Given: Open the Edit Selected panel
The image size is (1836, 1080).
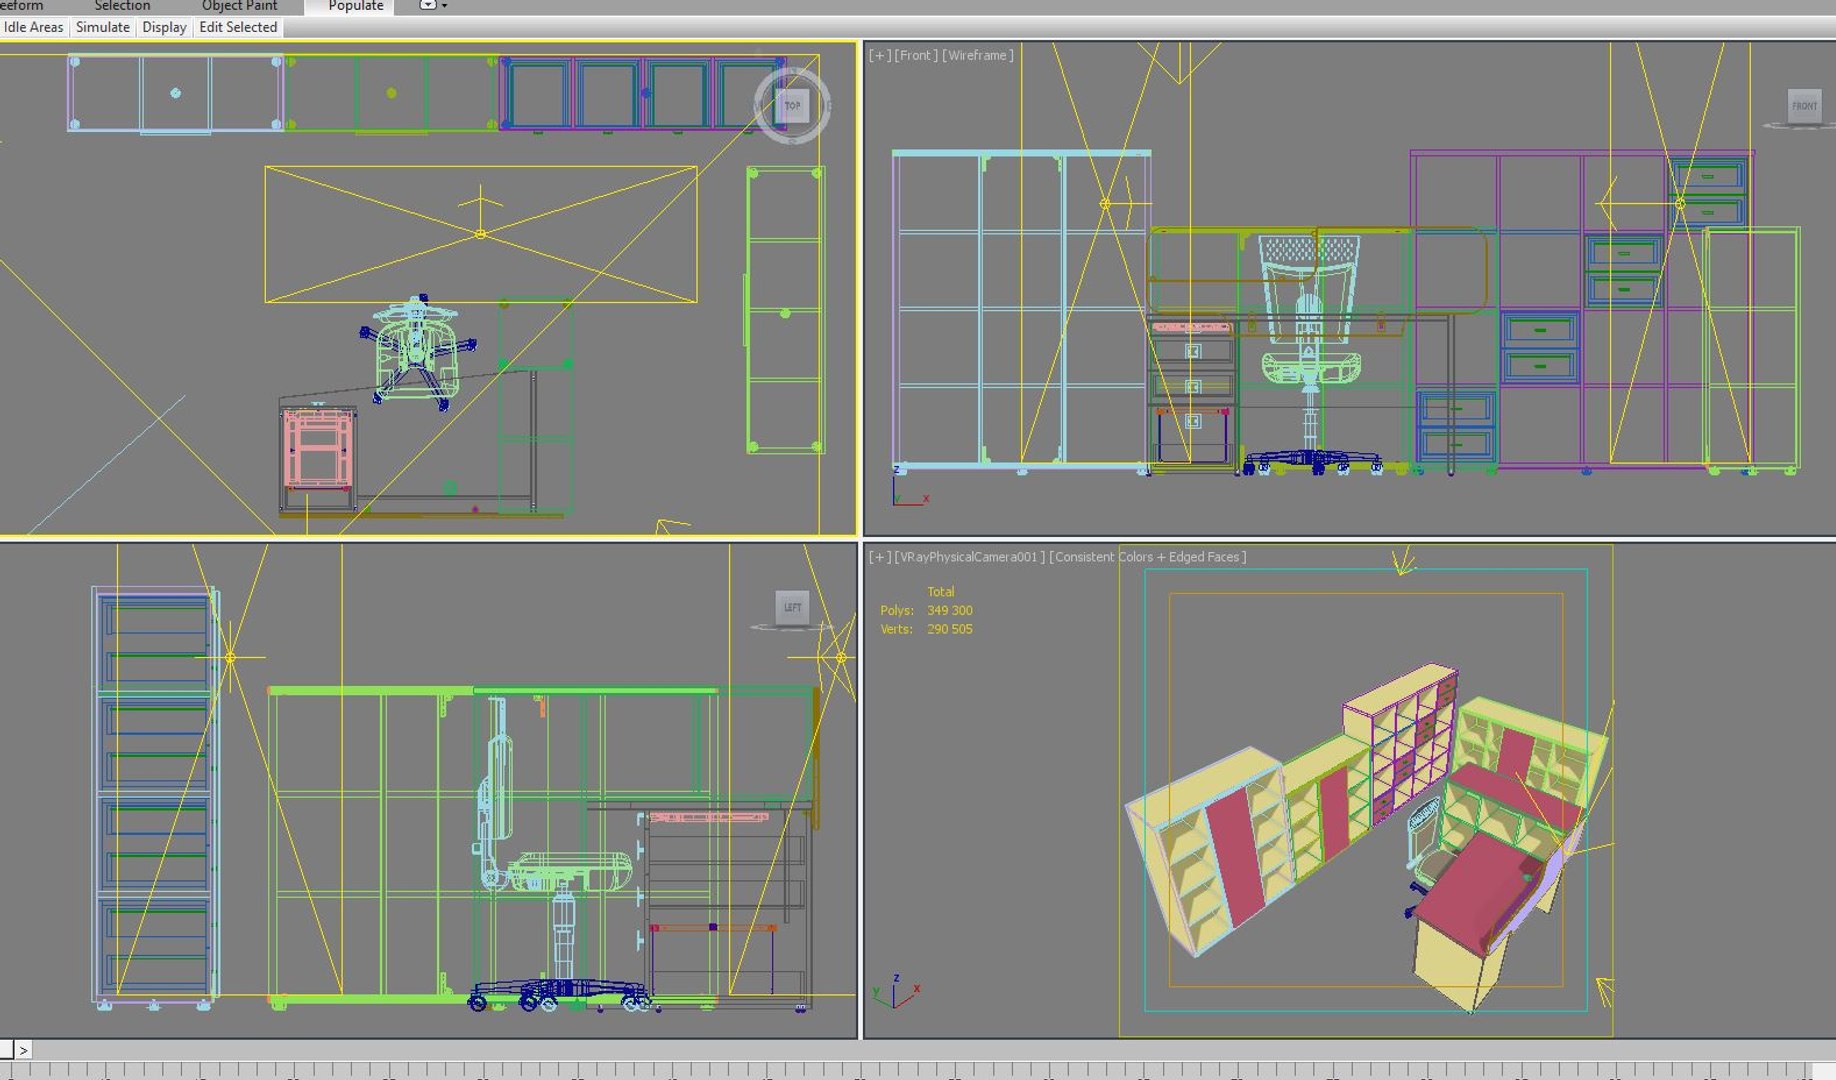Looking at the screenshot, I should [x=238, y=27].
